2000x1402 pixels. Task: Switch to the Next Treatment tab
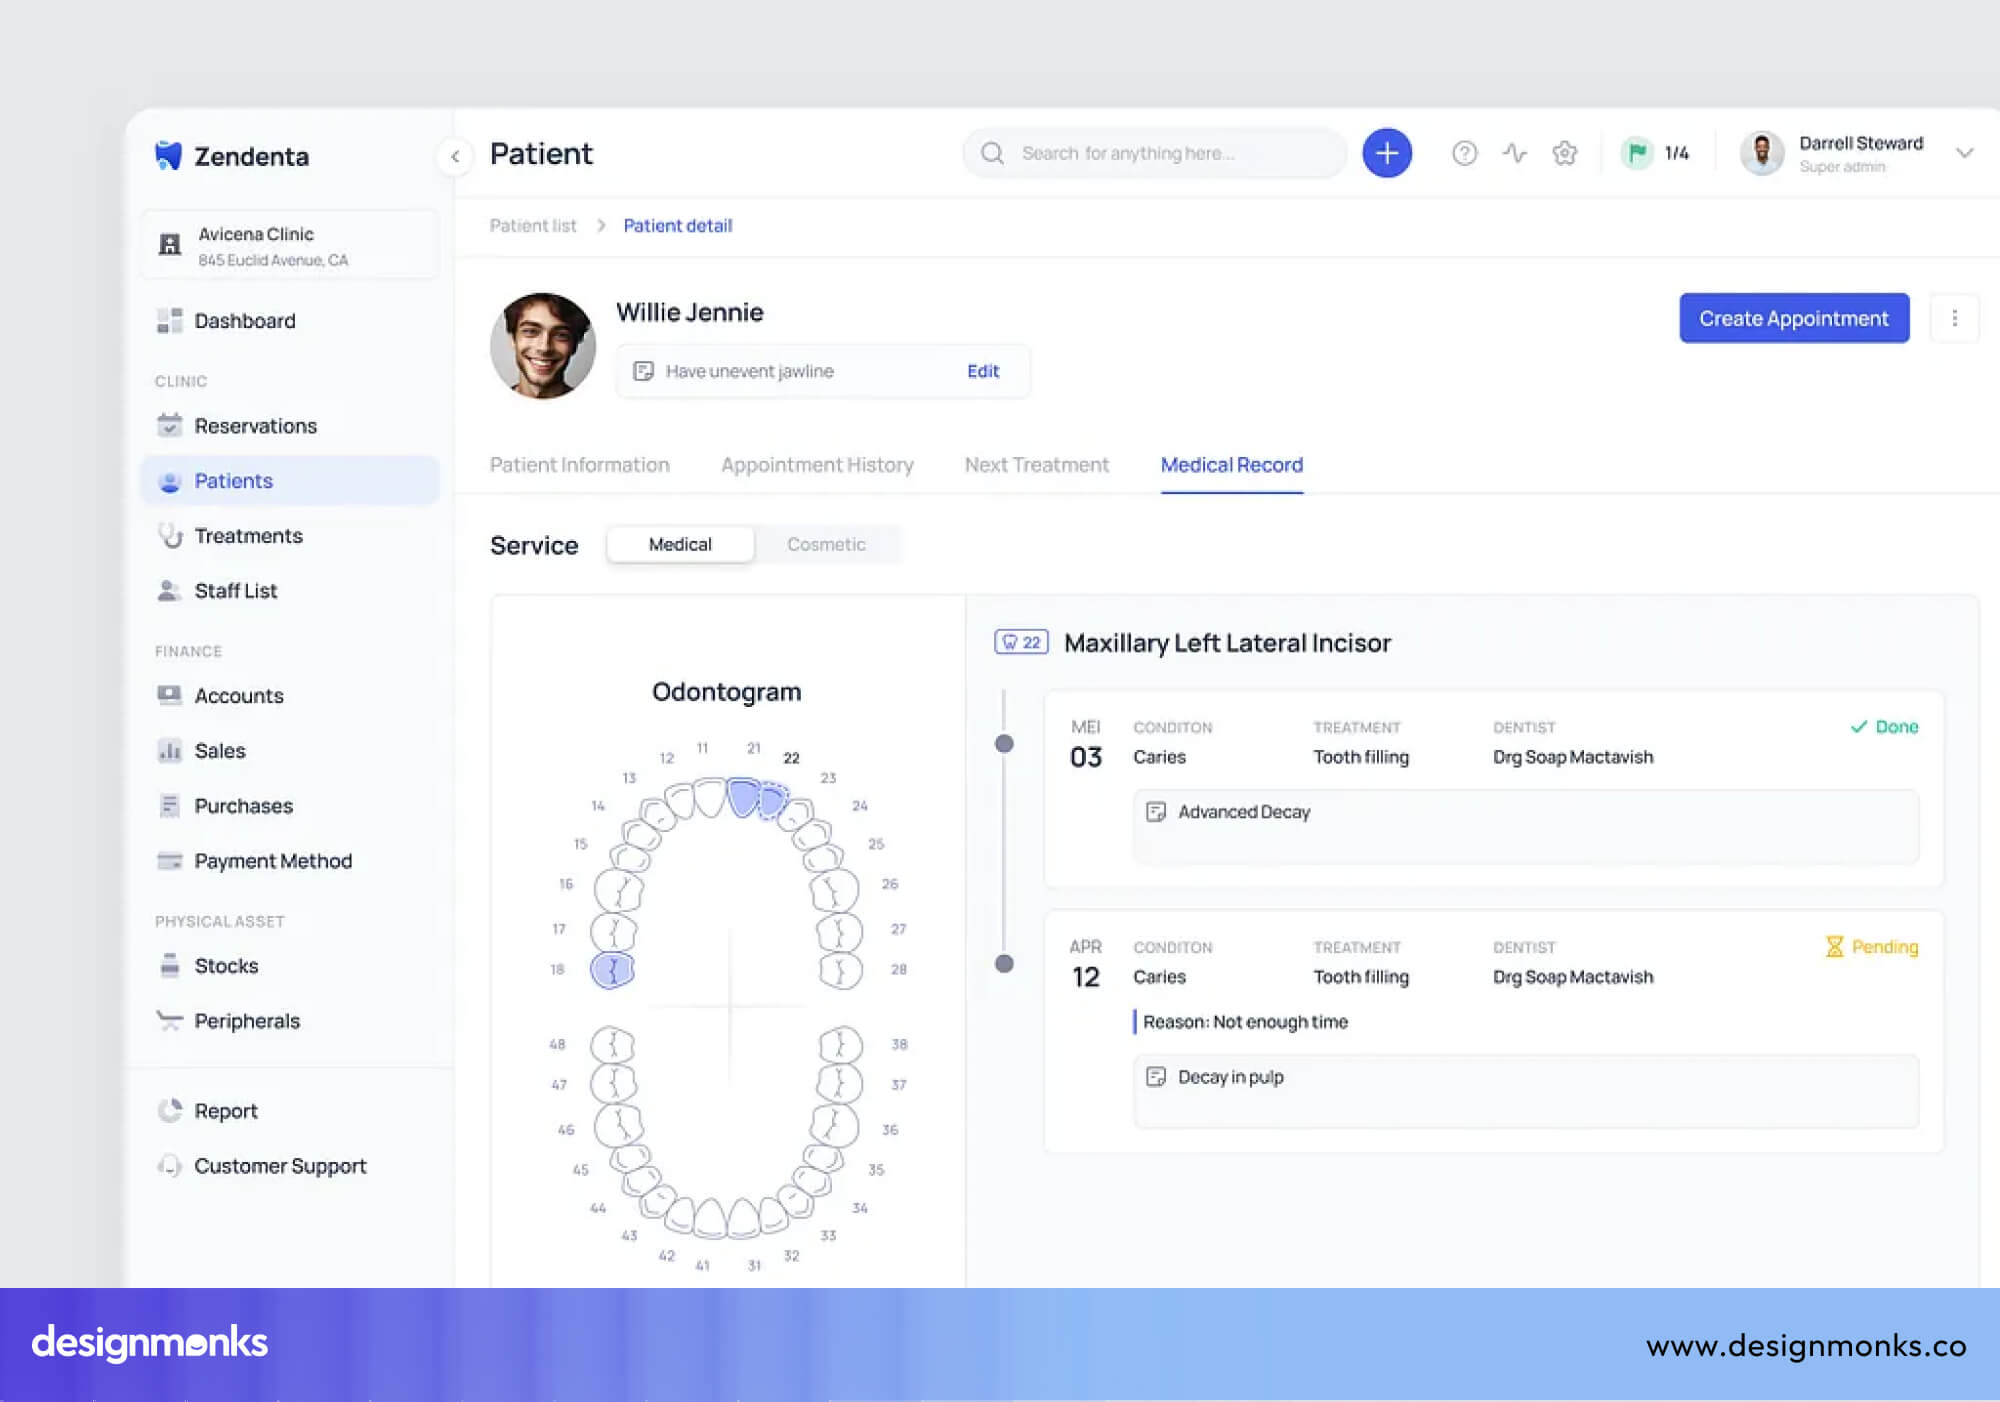[1037, 465]
